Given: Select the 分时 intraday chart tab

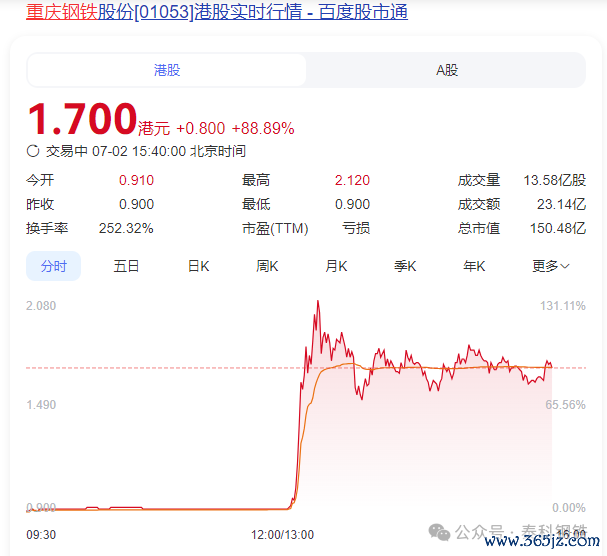Looking at the screenshot, I should click(x=53, y=266).
